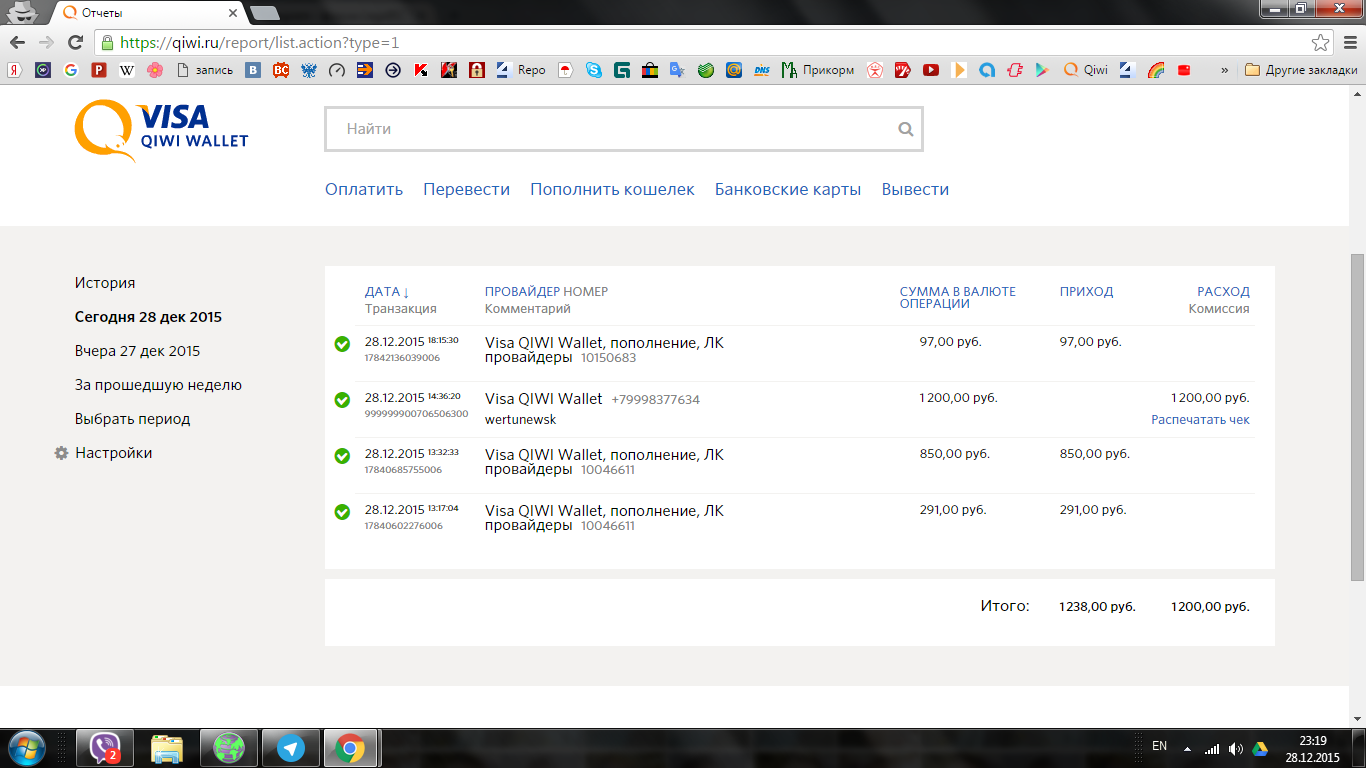
Task: Open the Google Play bookmark icon
Action: coord(1043,70)
